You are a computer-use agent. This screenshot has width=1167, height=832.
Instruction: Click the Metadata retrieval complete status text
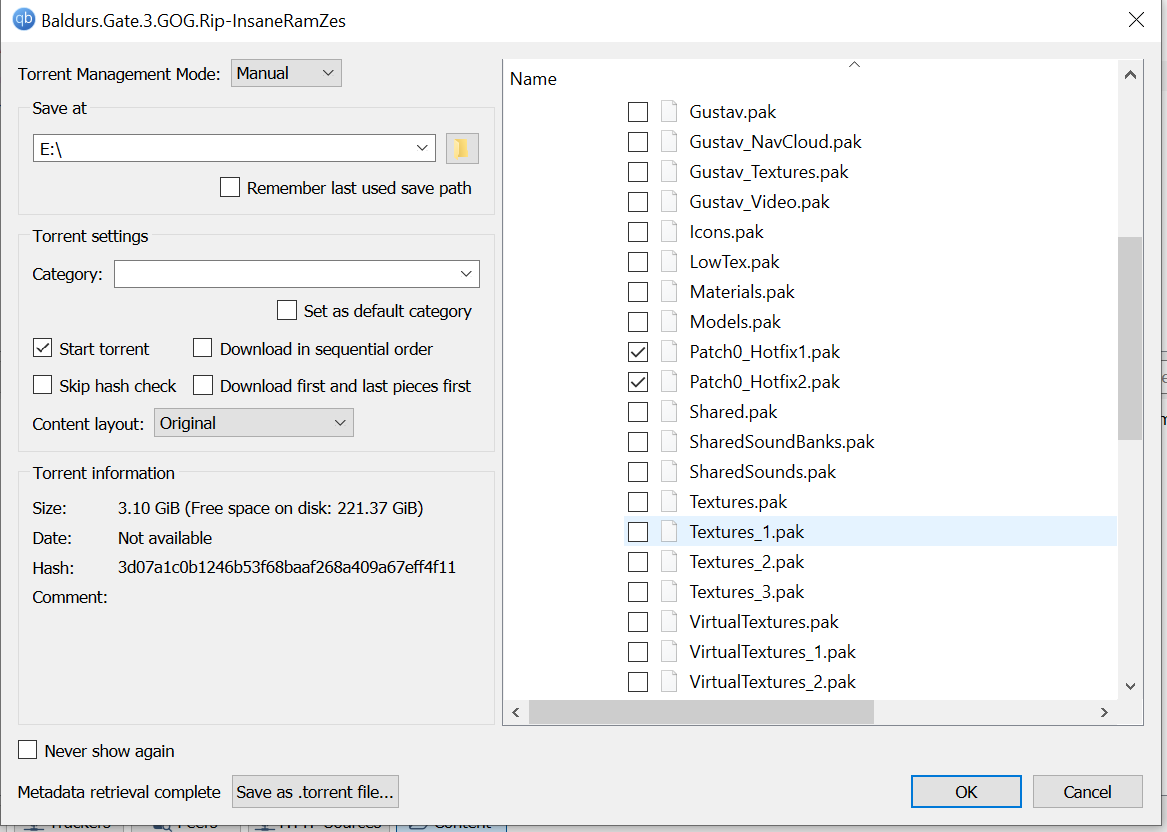119,792
